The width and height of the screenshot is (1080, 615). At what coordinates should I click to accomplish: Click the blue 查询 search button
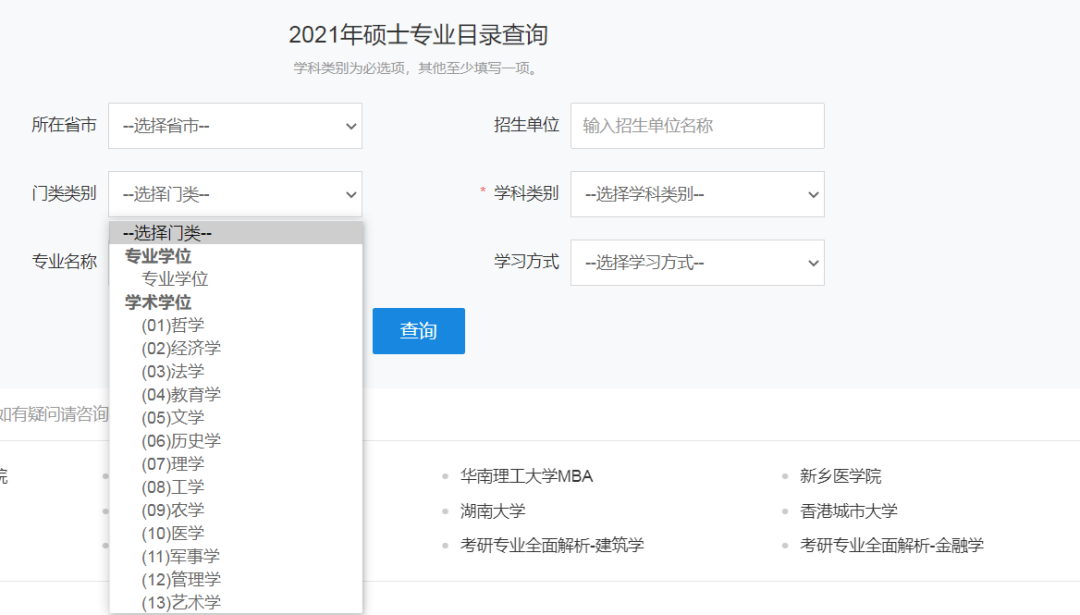click(x=418, y=330)
